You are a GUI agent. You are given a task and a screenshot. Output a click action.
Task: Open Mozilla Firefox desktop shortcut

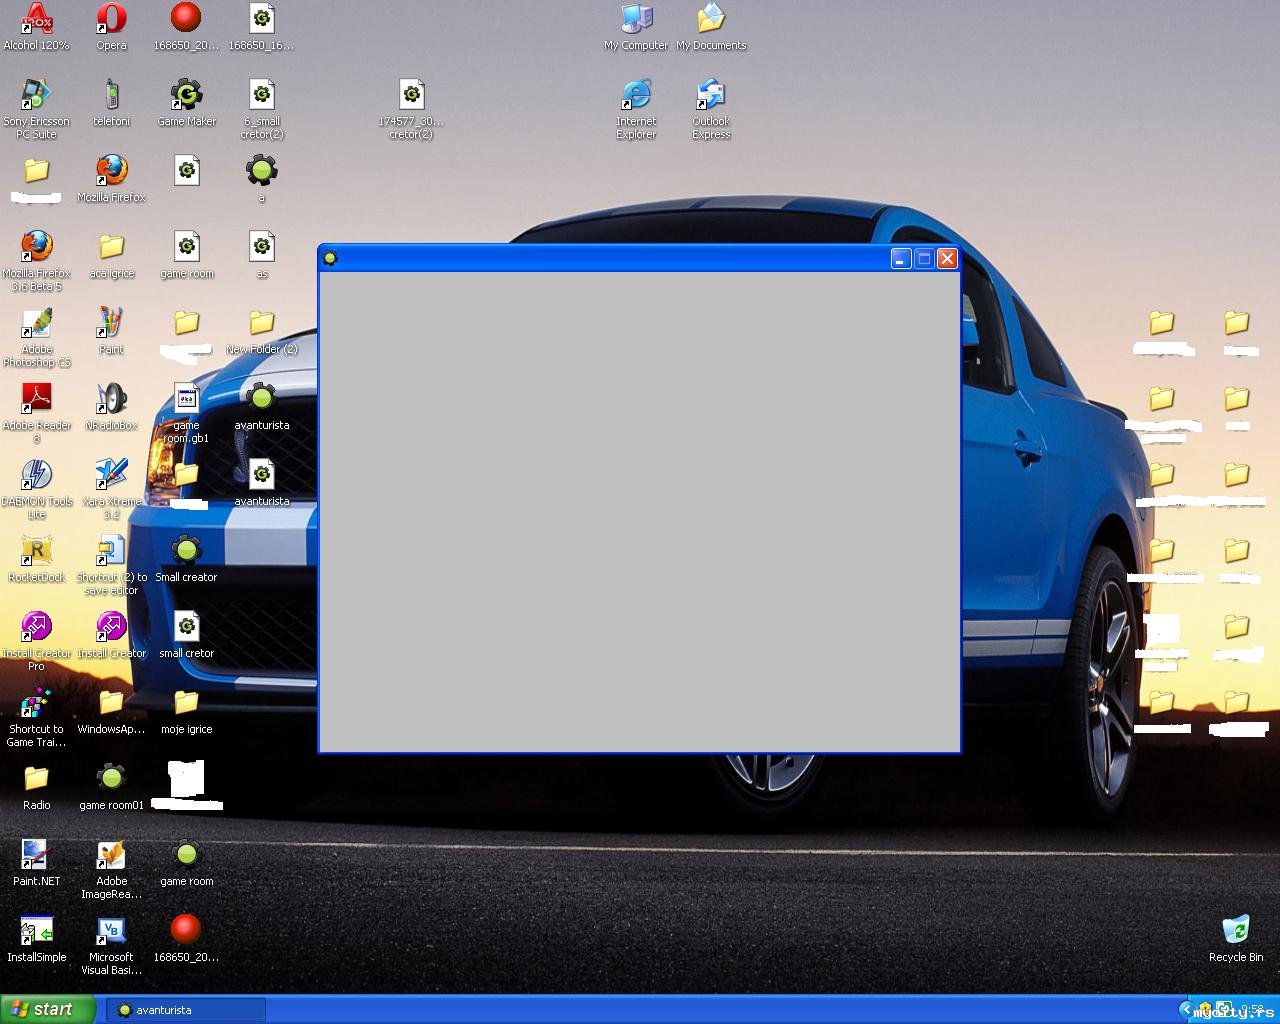click(111, 172)
